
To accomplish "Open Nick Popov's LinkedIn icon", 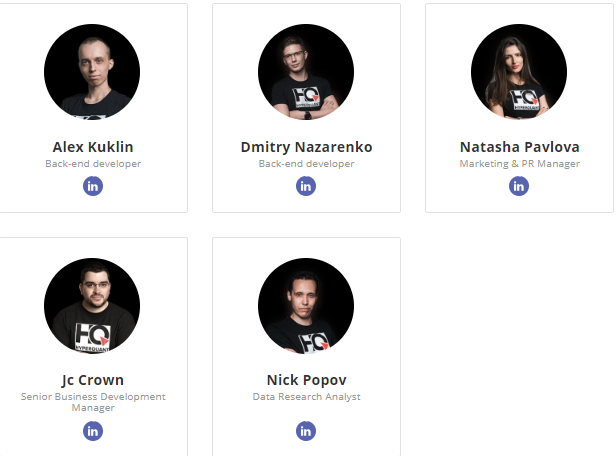I will click(x=306, y=431).
